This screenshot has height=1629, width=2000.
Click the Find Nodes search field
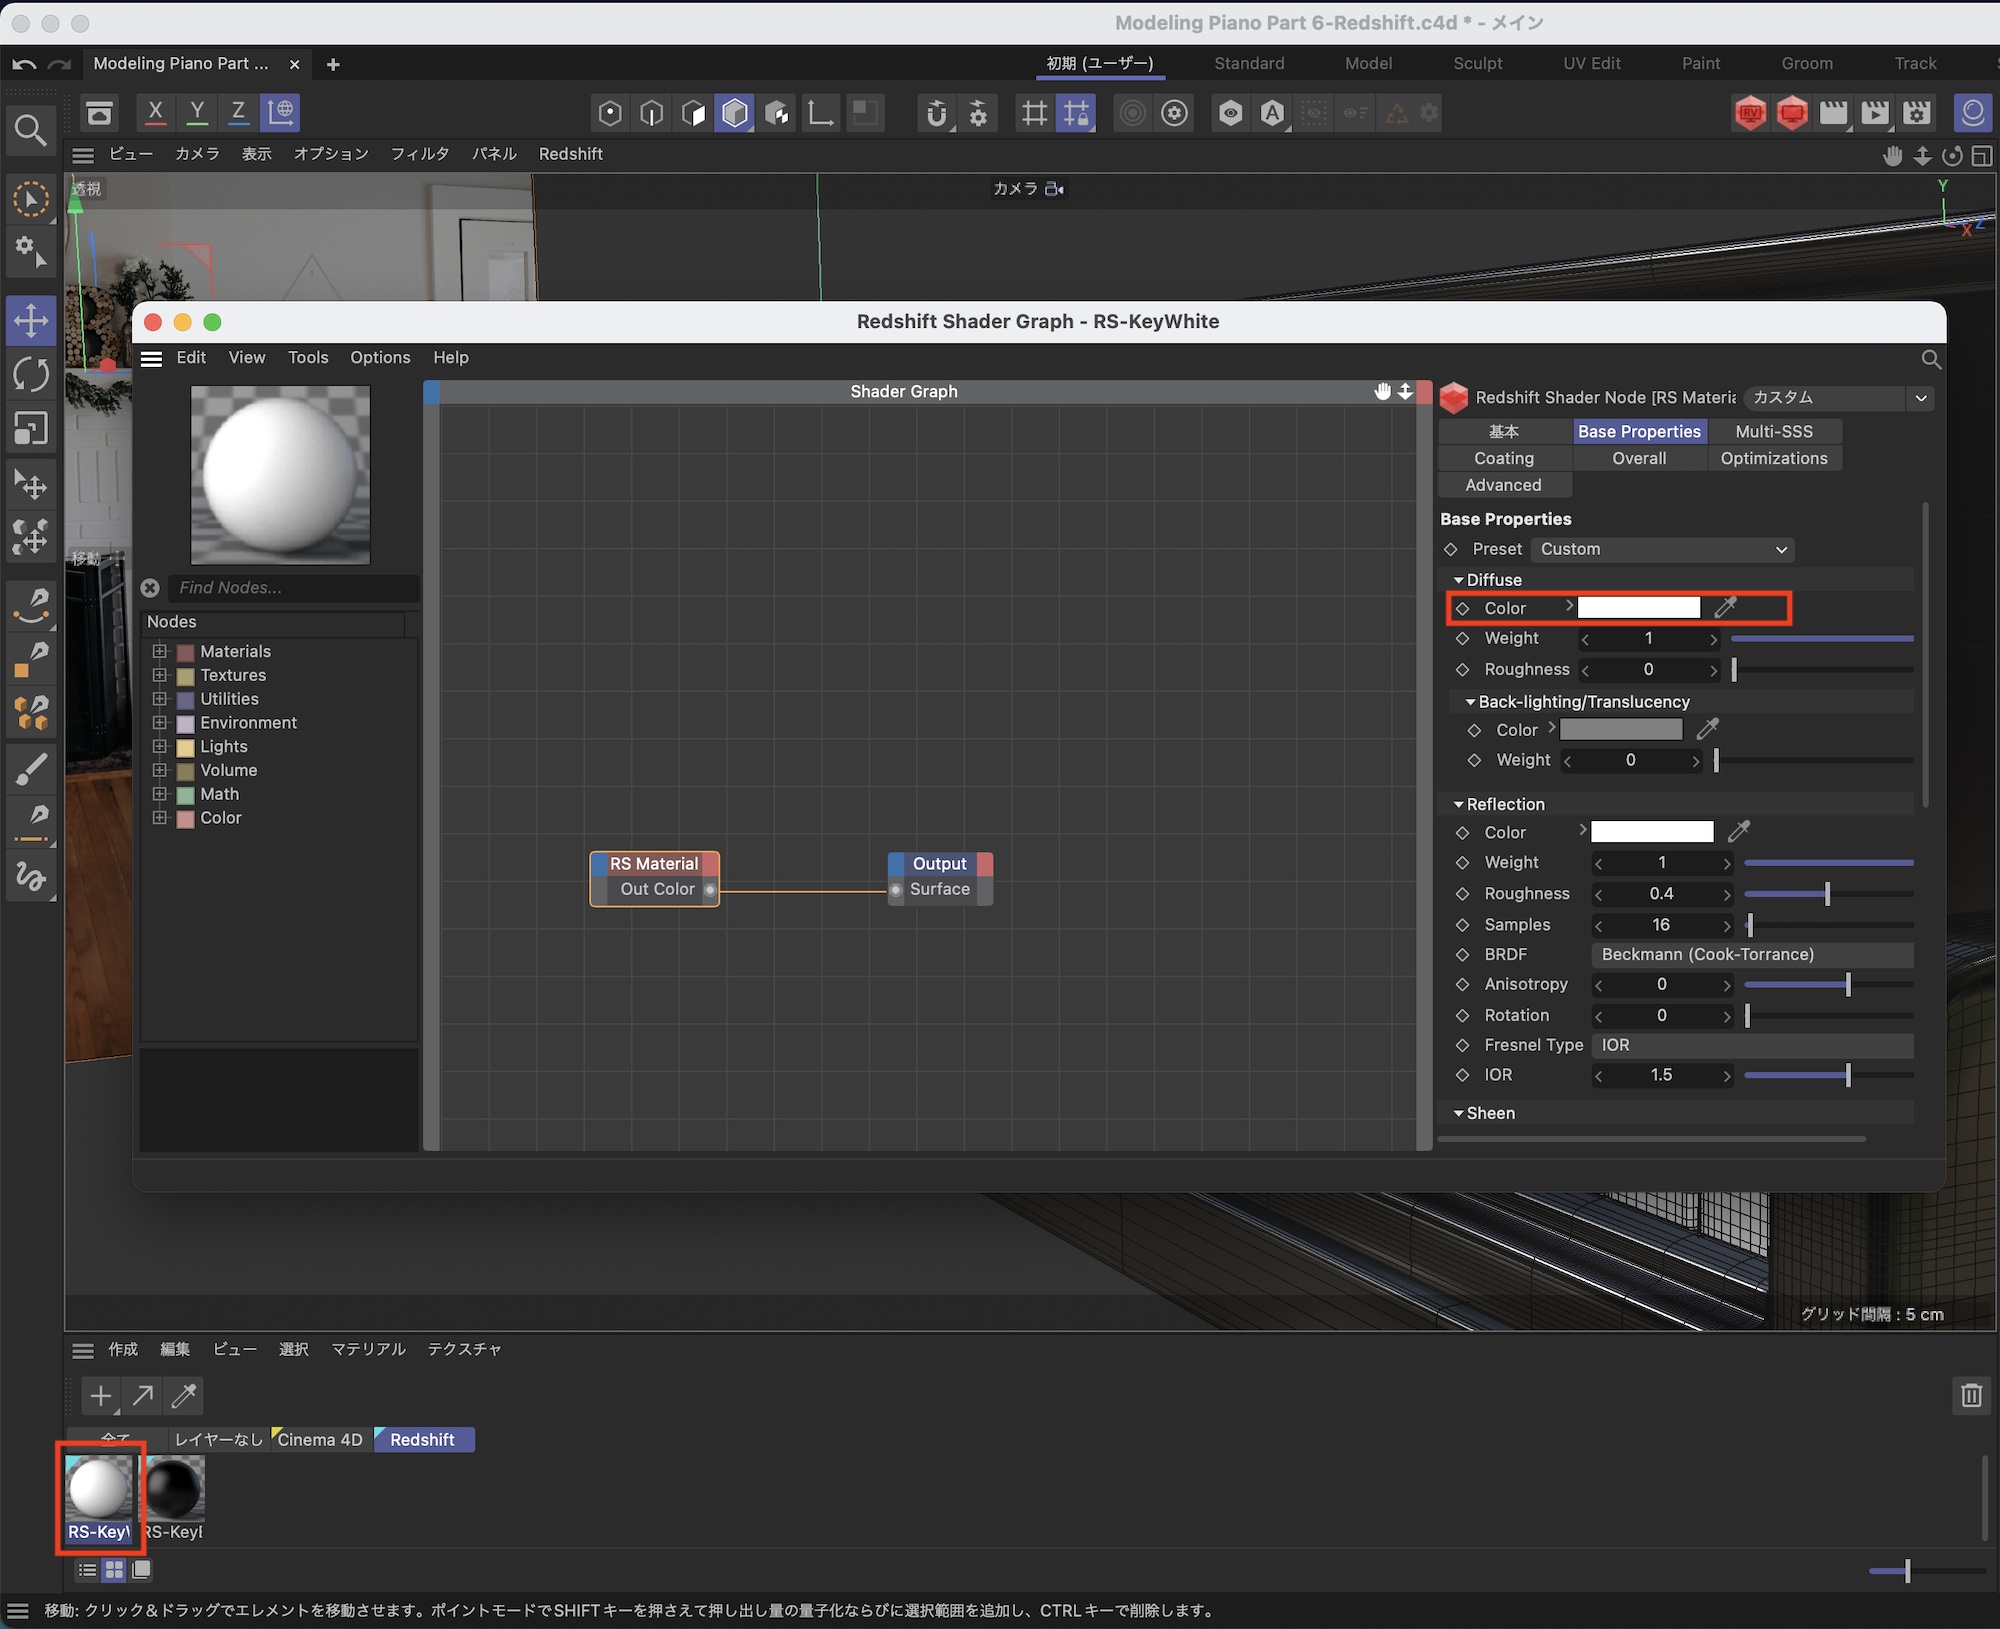[290, 588]
